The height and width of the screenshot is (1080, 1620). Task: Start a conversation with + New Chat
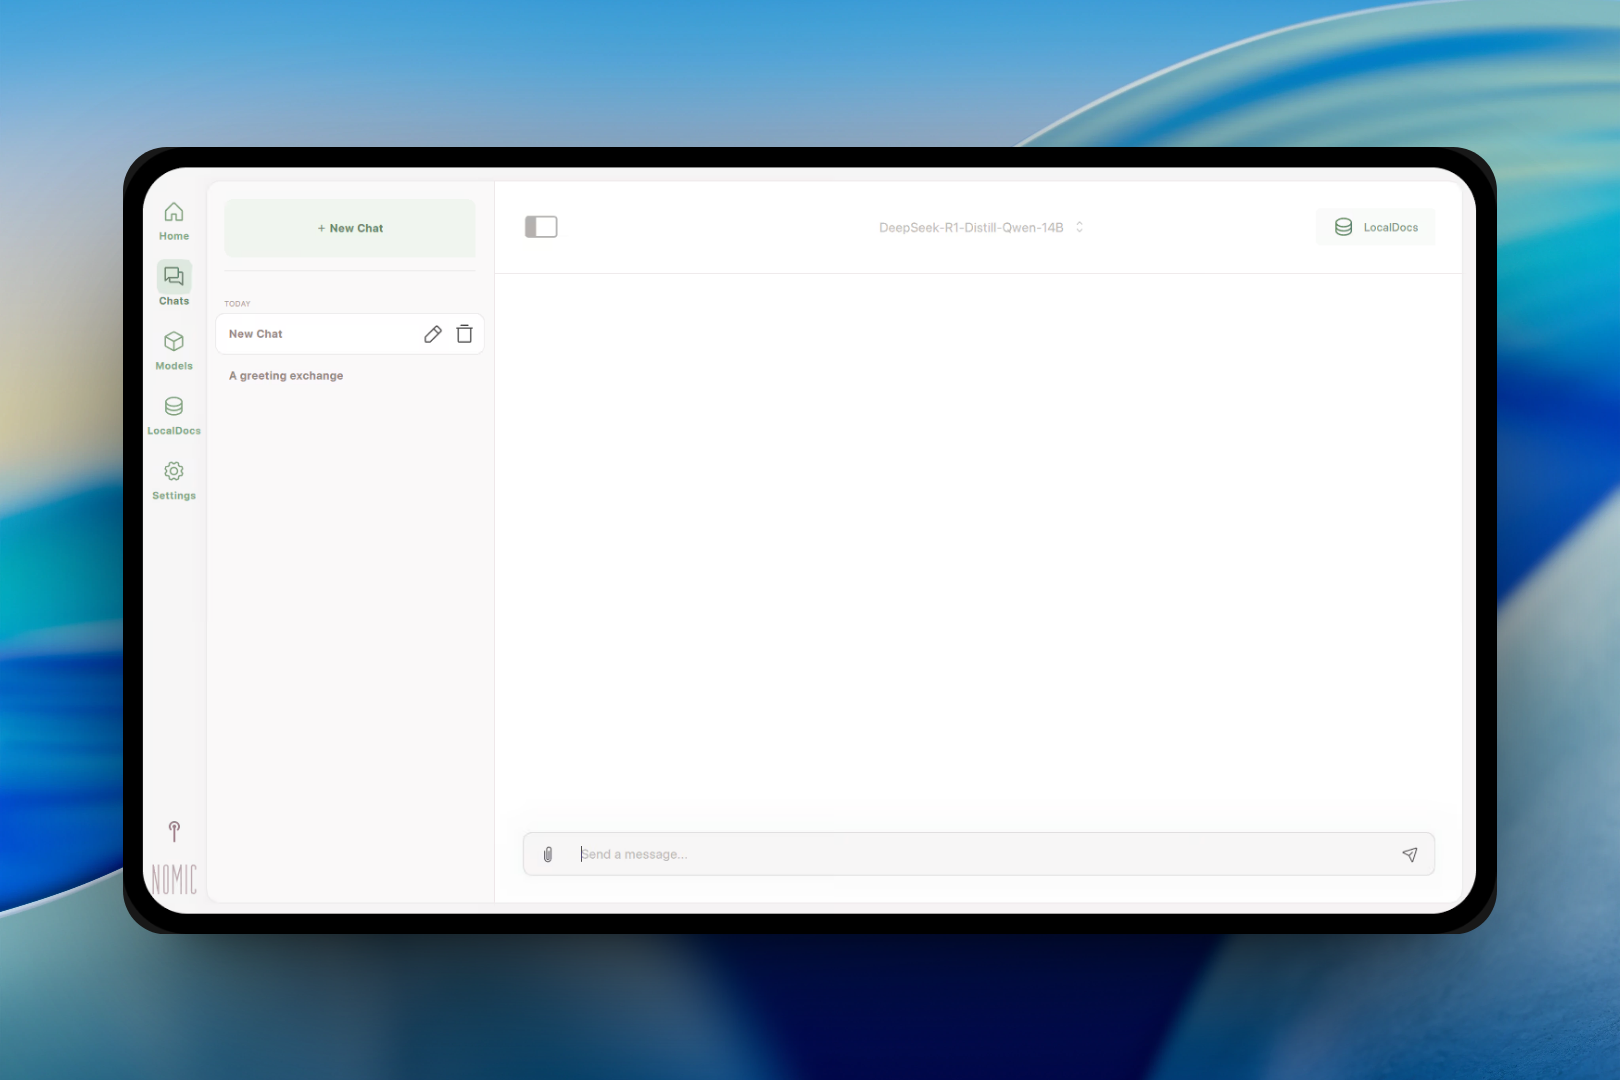click(350, 228)
